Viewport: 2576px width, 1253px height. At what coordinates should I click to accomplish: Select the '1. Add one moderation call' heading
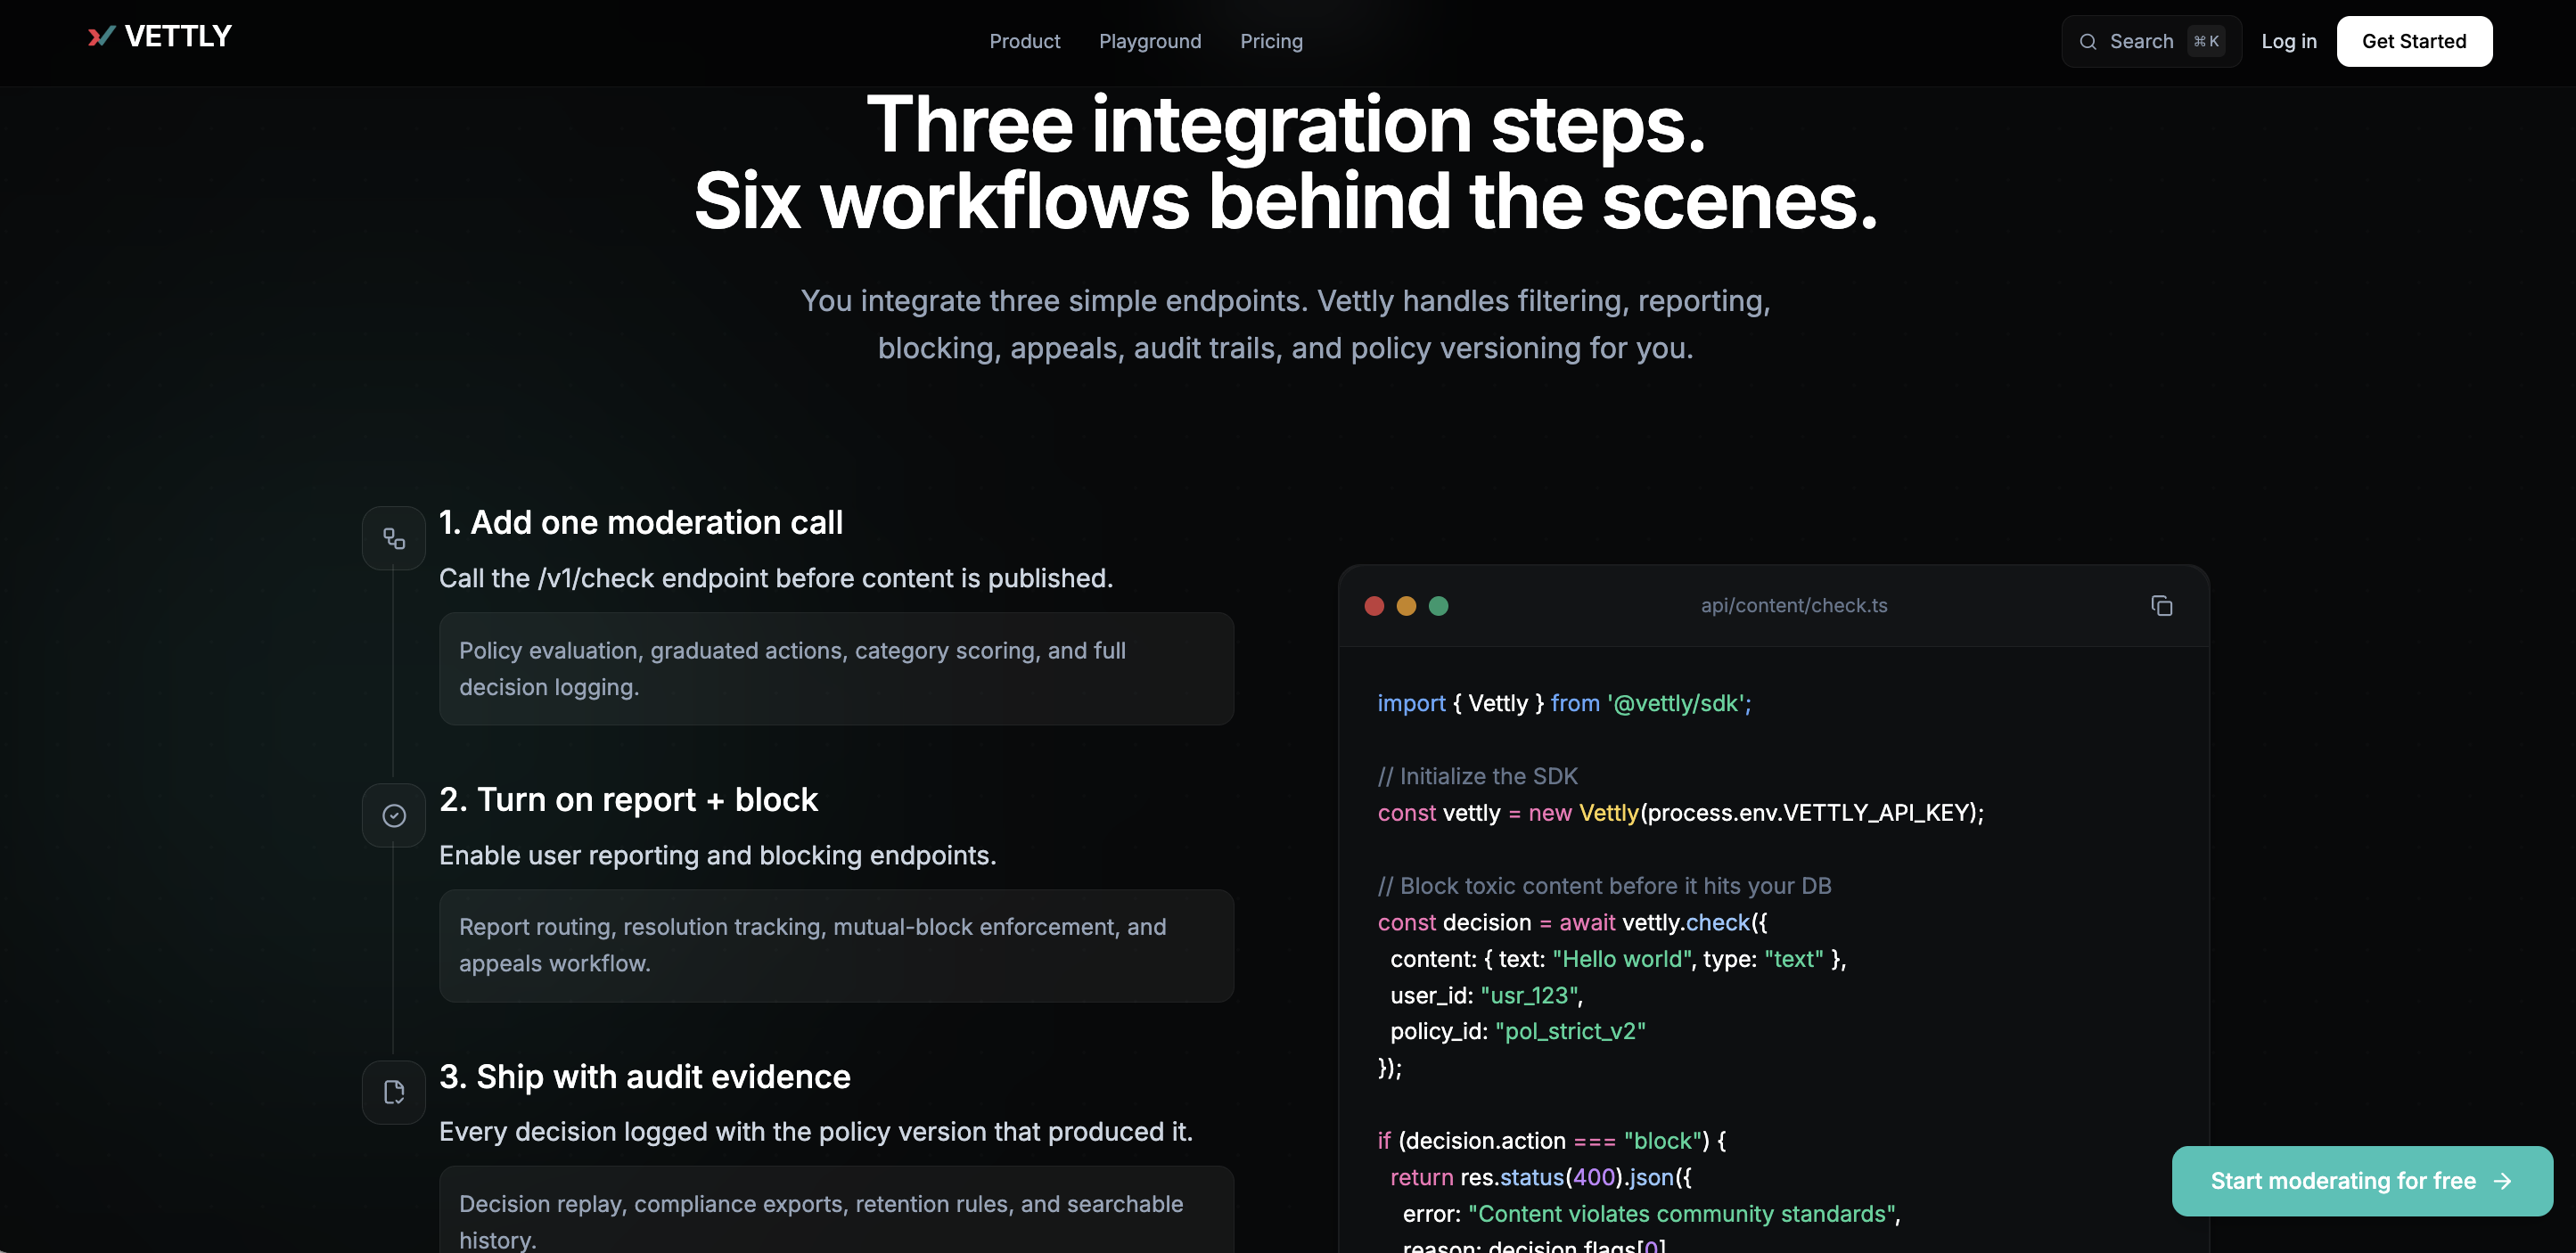tap(641, 523)
